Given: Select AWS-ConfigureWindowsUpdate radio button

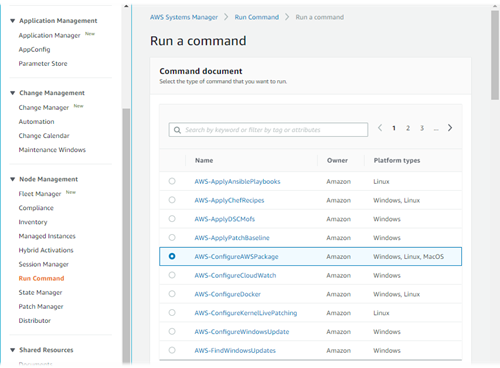Looking at the screenshot, I should [x=172, y=331].
